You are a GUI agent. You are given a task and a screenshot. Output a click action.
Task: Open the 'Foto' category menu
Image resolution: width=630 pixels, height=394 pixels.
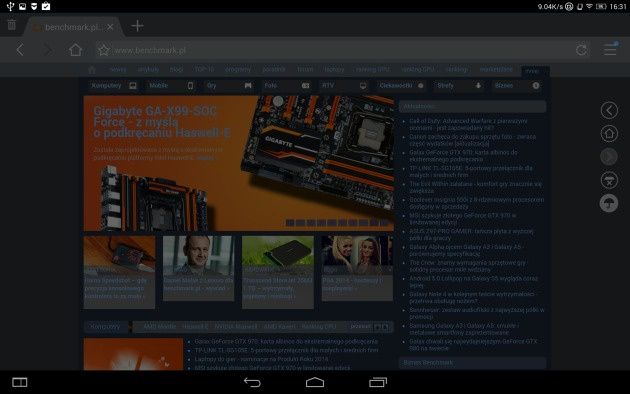[286, 86]
